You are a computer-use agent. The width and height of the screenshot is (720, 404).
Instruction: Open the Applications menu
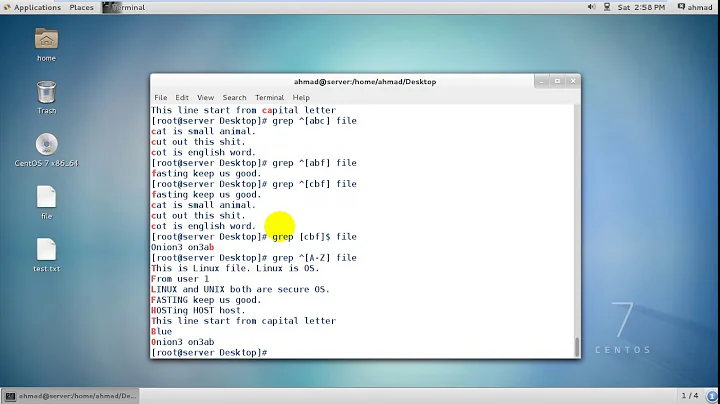click(x=32, y=7)
